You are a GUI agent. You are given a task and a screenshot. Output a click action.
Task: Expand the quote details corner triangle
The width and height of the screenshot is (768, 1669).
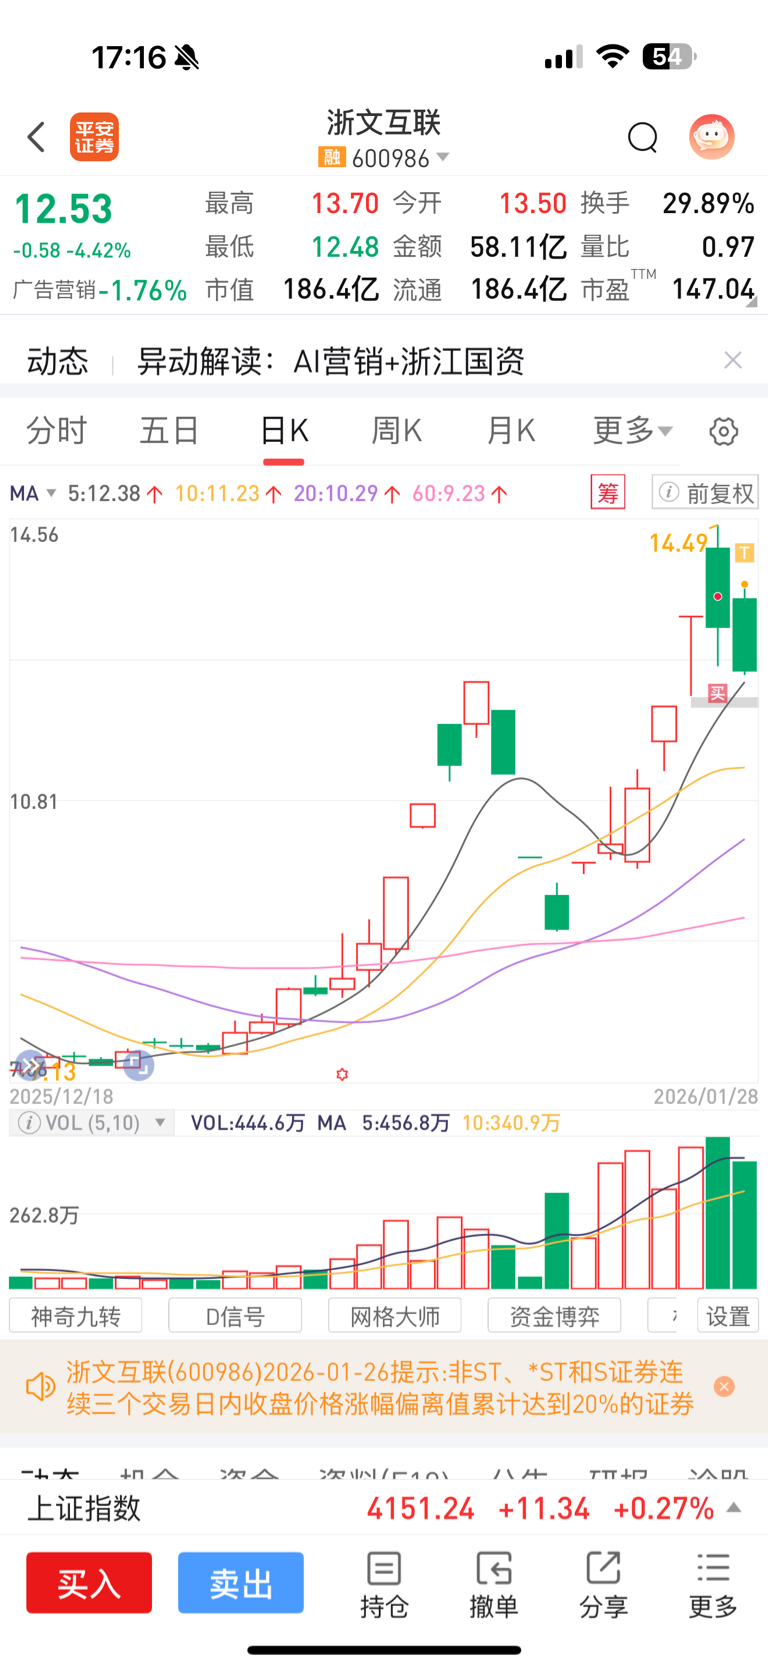(751, 300)
